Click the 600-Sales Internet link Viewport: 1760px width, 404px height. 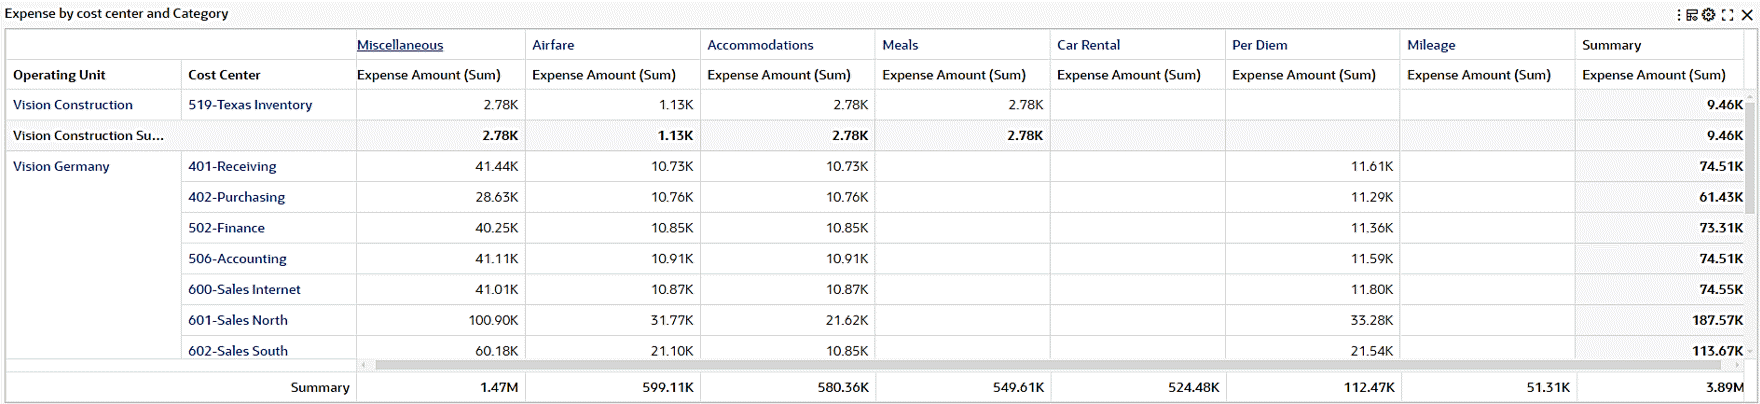244,290
